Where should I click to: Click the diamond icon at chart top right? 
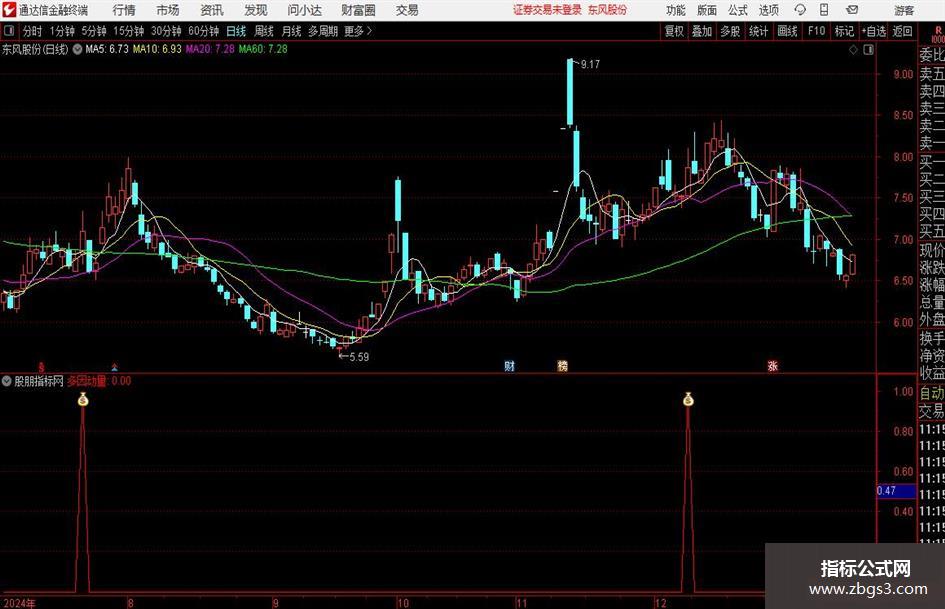pos(853,50)
